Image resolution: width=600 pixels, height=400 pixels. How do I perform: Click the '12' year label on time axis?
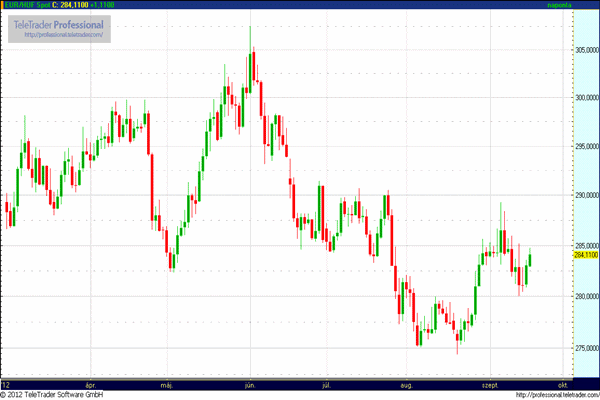coord(5,385)
